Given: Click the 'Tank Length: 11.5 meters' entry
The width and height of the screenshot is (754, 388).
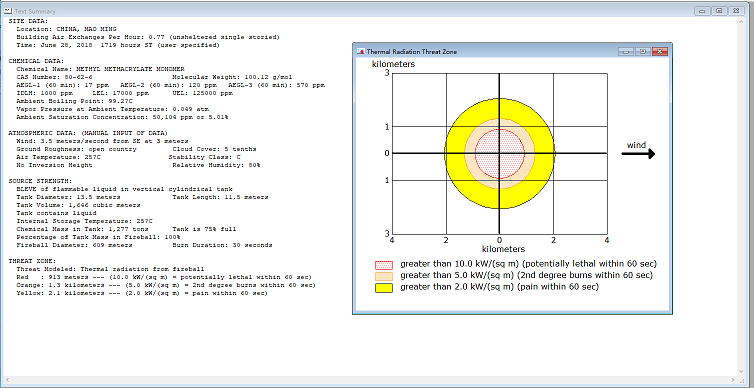Looking at the screenshot, I should 220,197.
